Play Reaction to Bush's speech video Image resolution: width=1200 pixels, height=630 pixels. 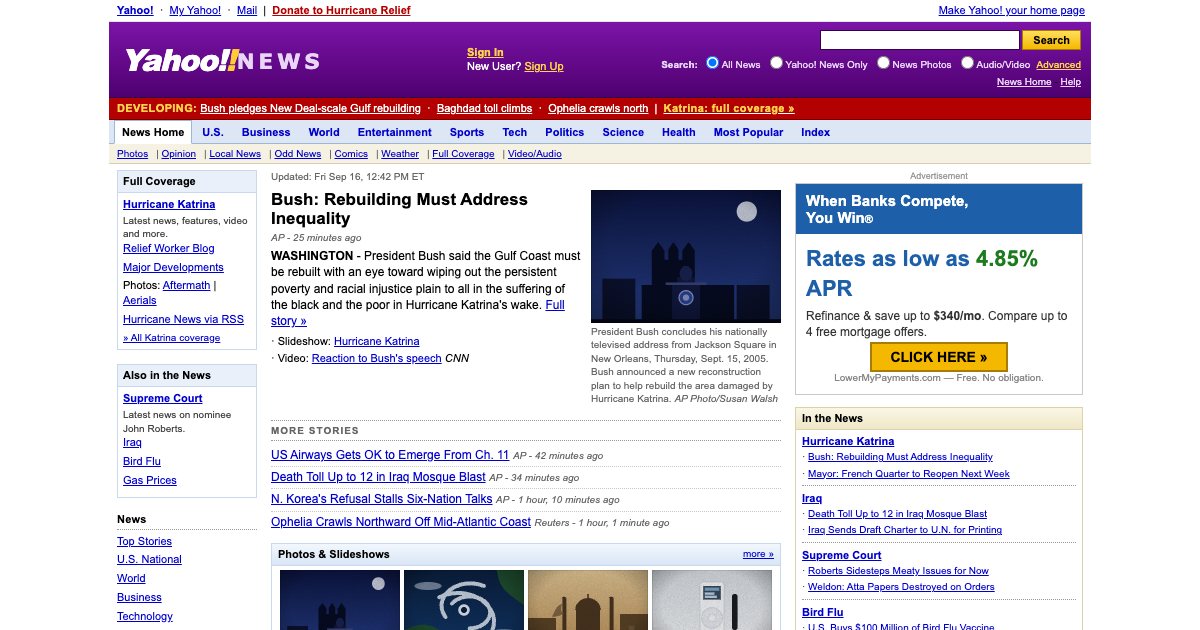coord(376,358)
